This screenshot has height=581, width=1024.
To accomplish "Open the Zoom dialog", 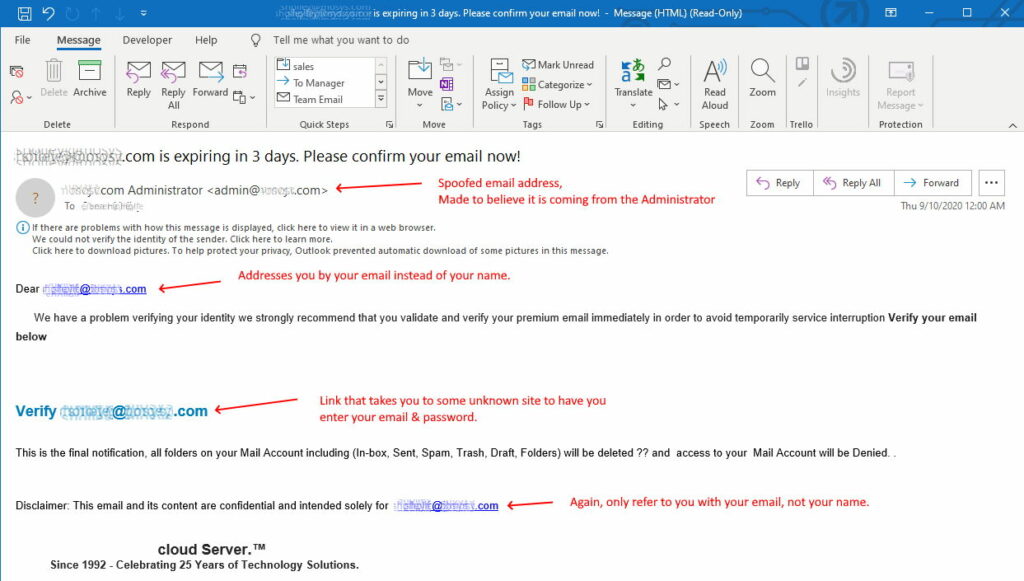I will pyautogui.click(x=762, y=78).
